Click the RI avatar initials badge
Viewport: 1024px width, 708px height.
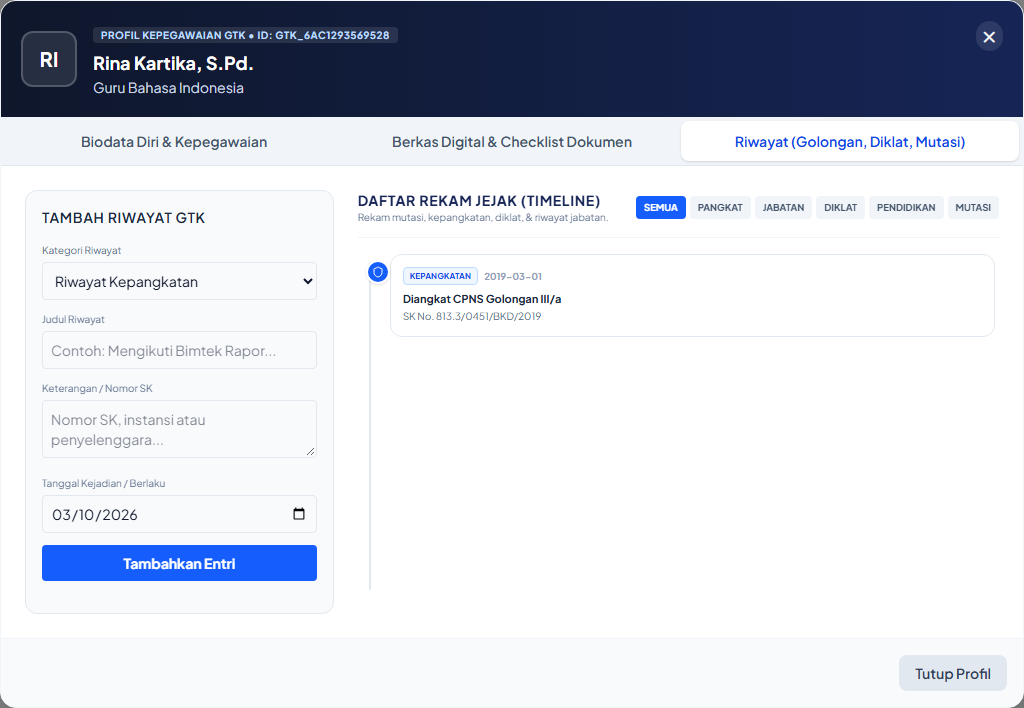click(x=49, y=59)
